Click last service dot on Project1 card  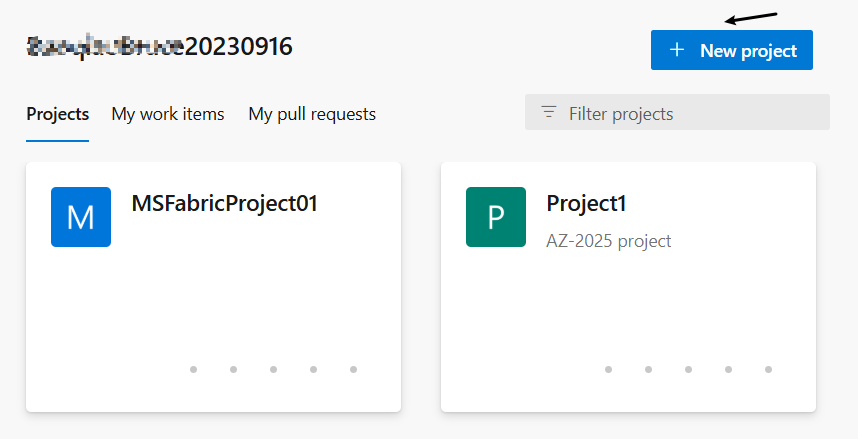click(x=768, y=369)
